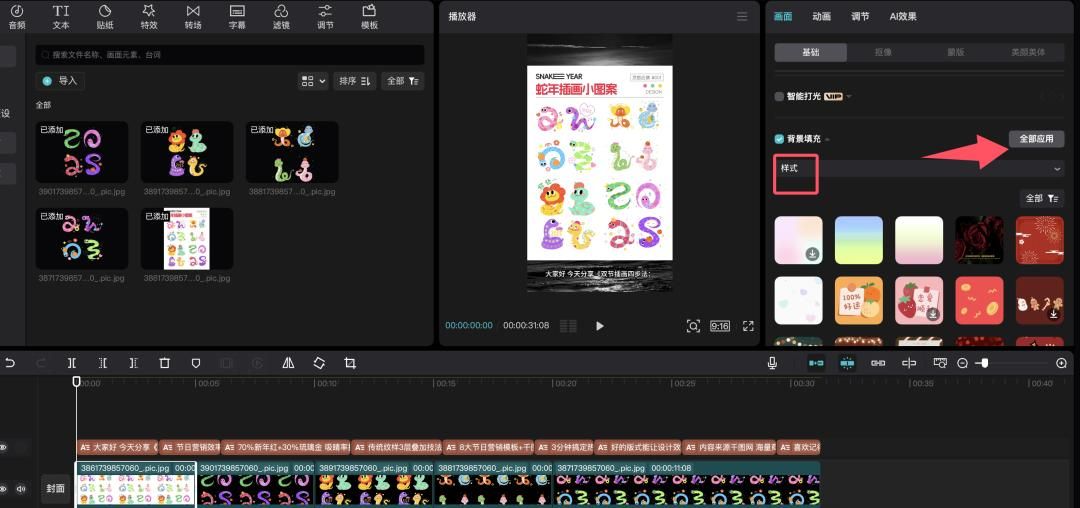Open the 滤镜 filters panel
This screenshot has height=508, width=1080.
tap(281, 17)
